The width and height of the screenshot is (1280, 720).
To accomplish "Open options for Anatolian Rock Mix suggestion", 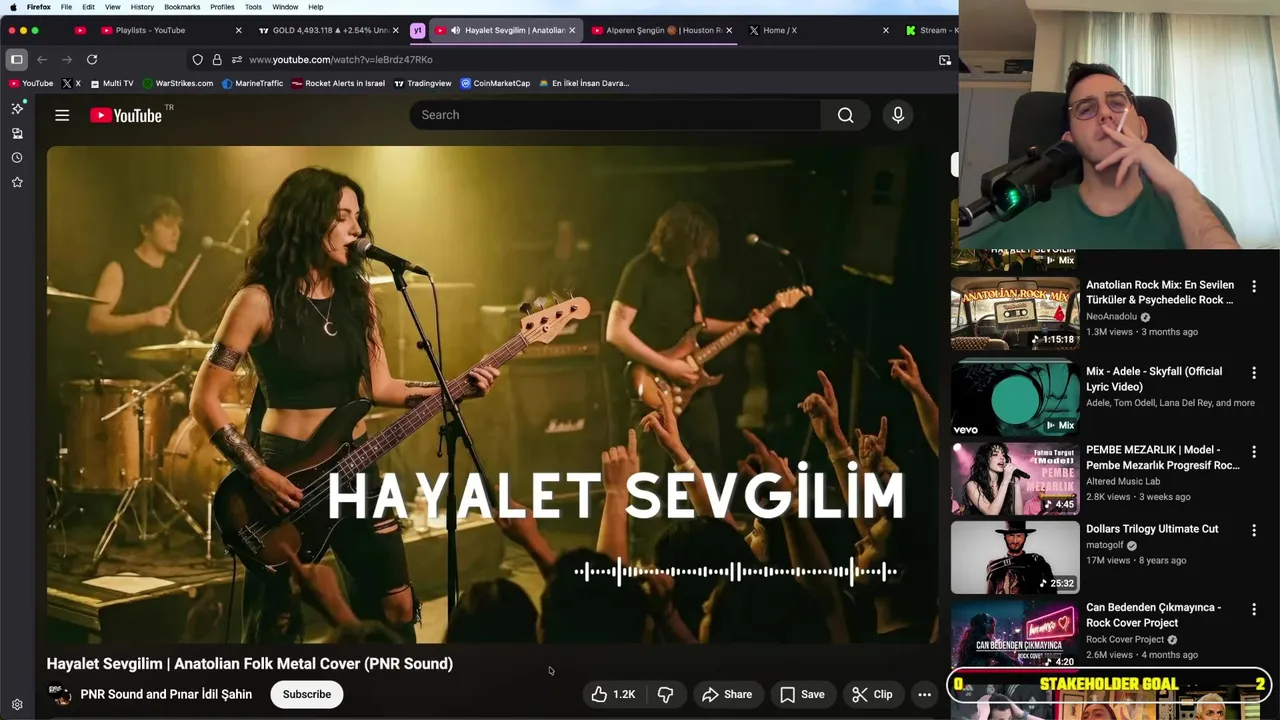I will [1254, 287].
